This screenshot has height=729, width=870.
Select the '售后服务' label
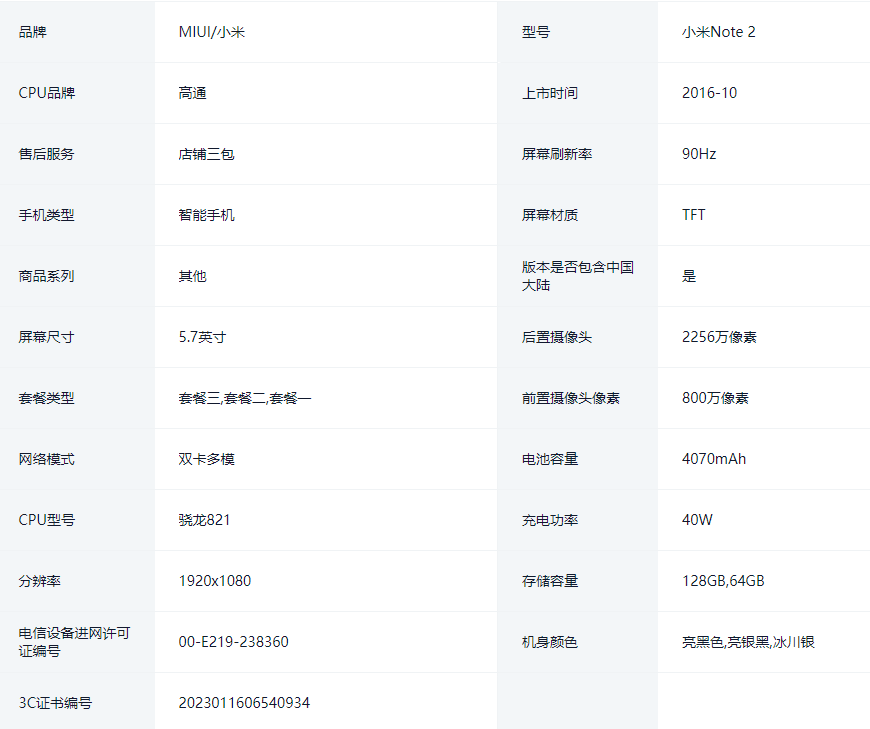pyautogui.click(x=47, y=154)
